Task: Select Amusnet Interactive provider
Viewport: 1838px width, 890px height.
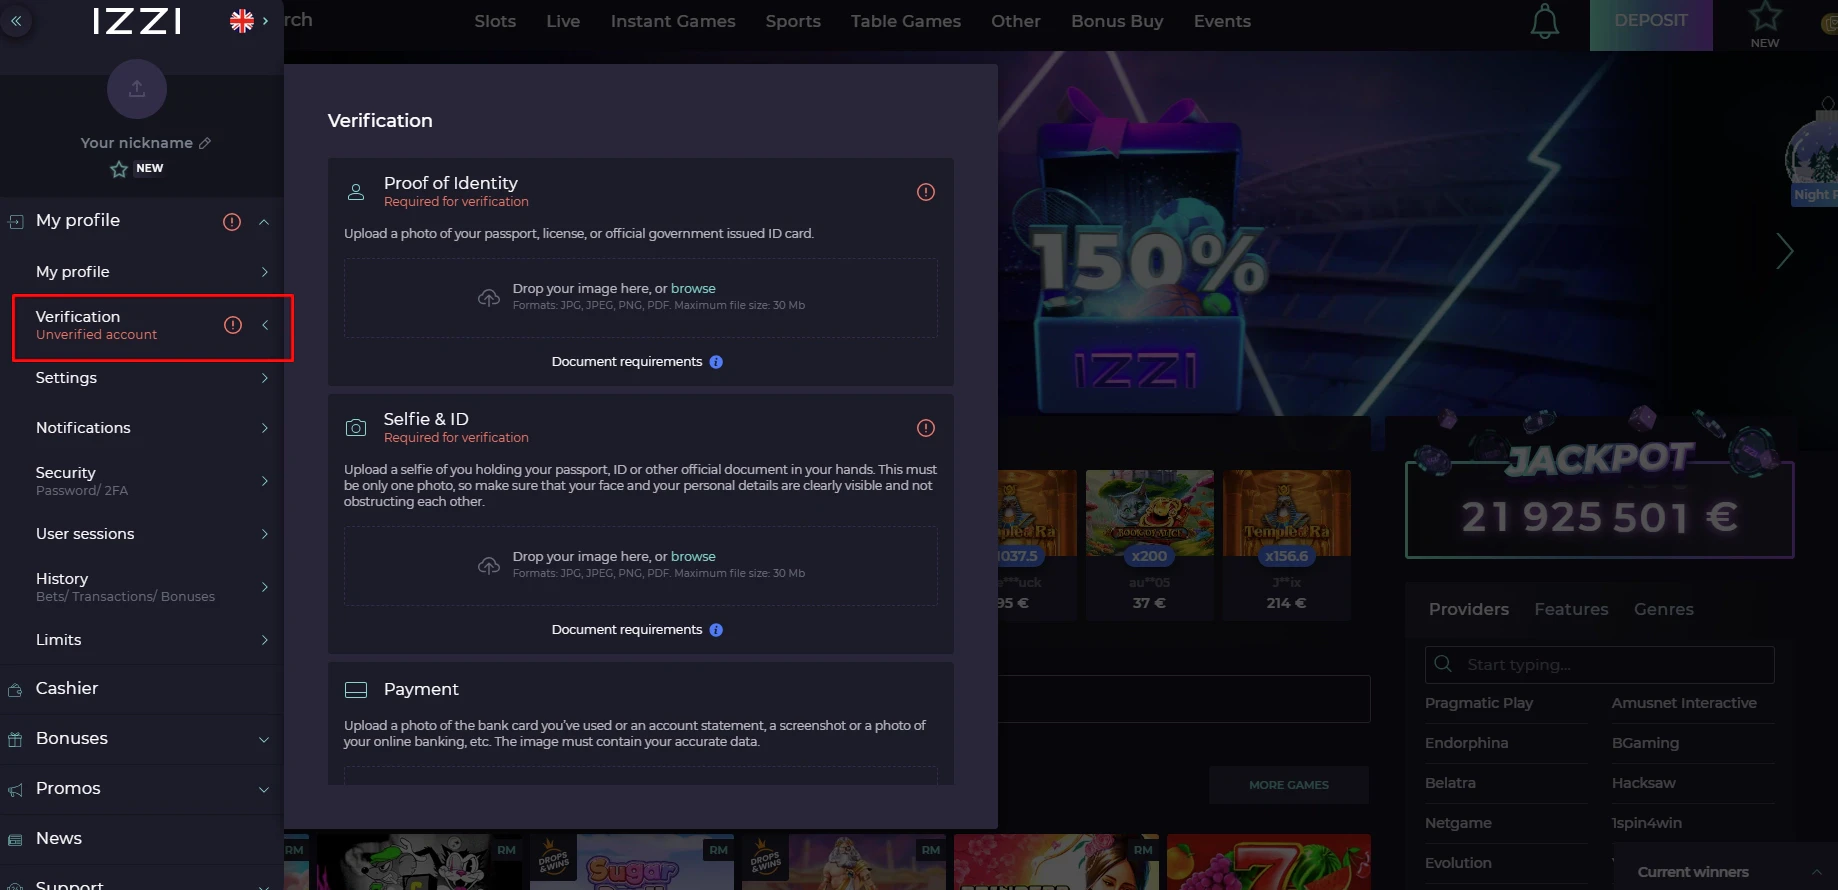Action: 1684,703
